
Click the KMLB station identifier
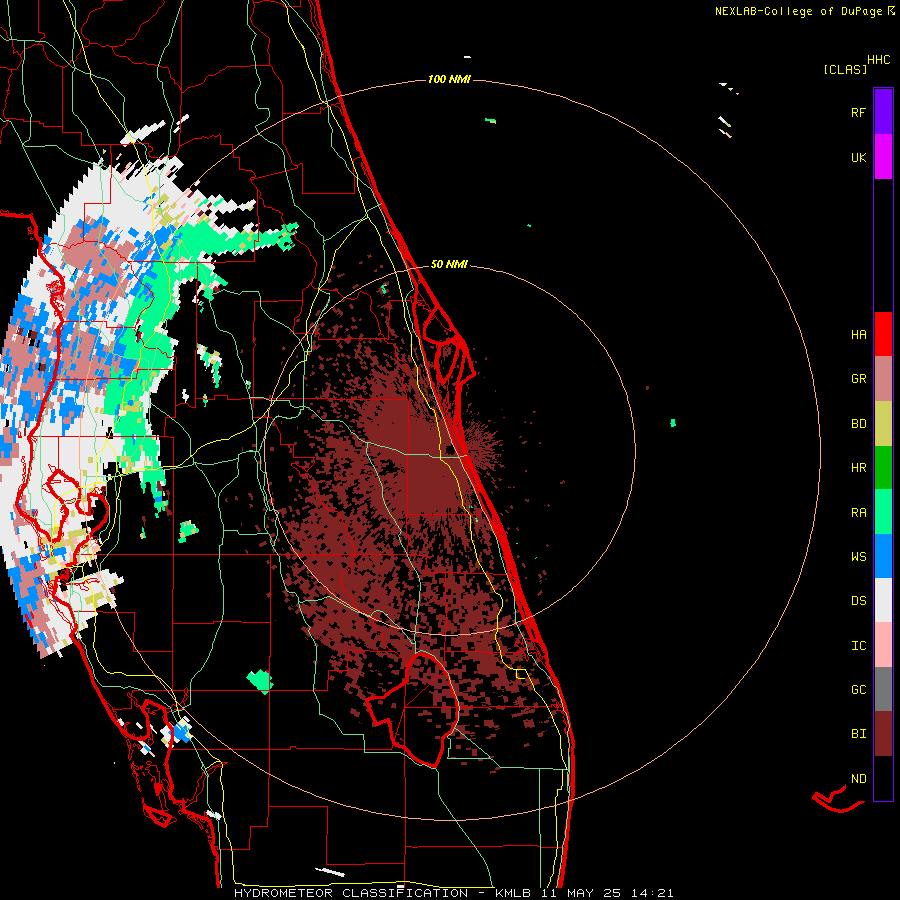(x=514, y=893)
